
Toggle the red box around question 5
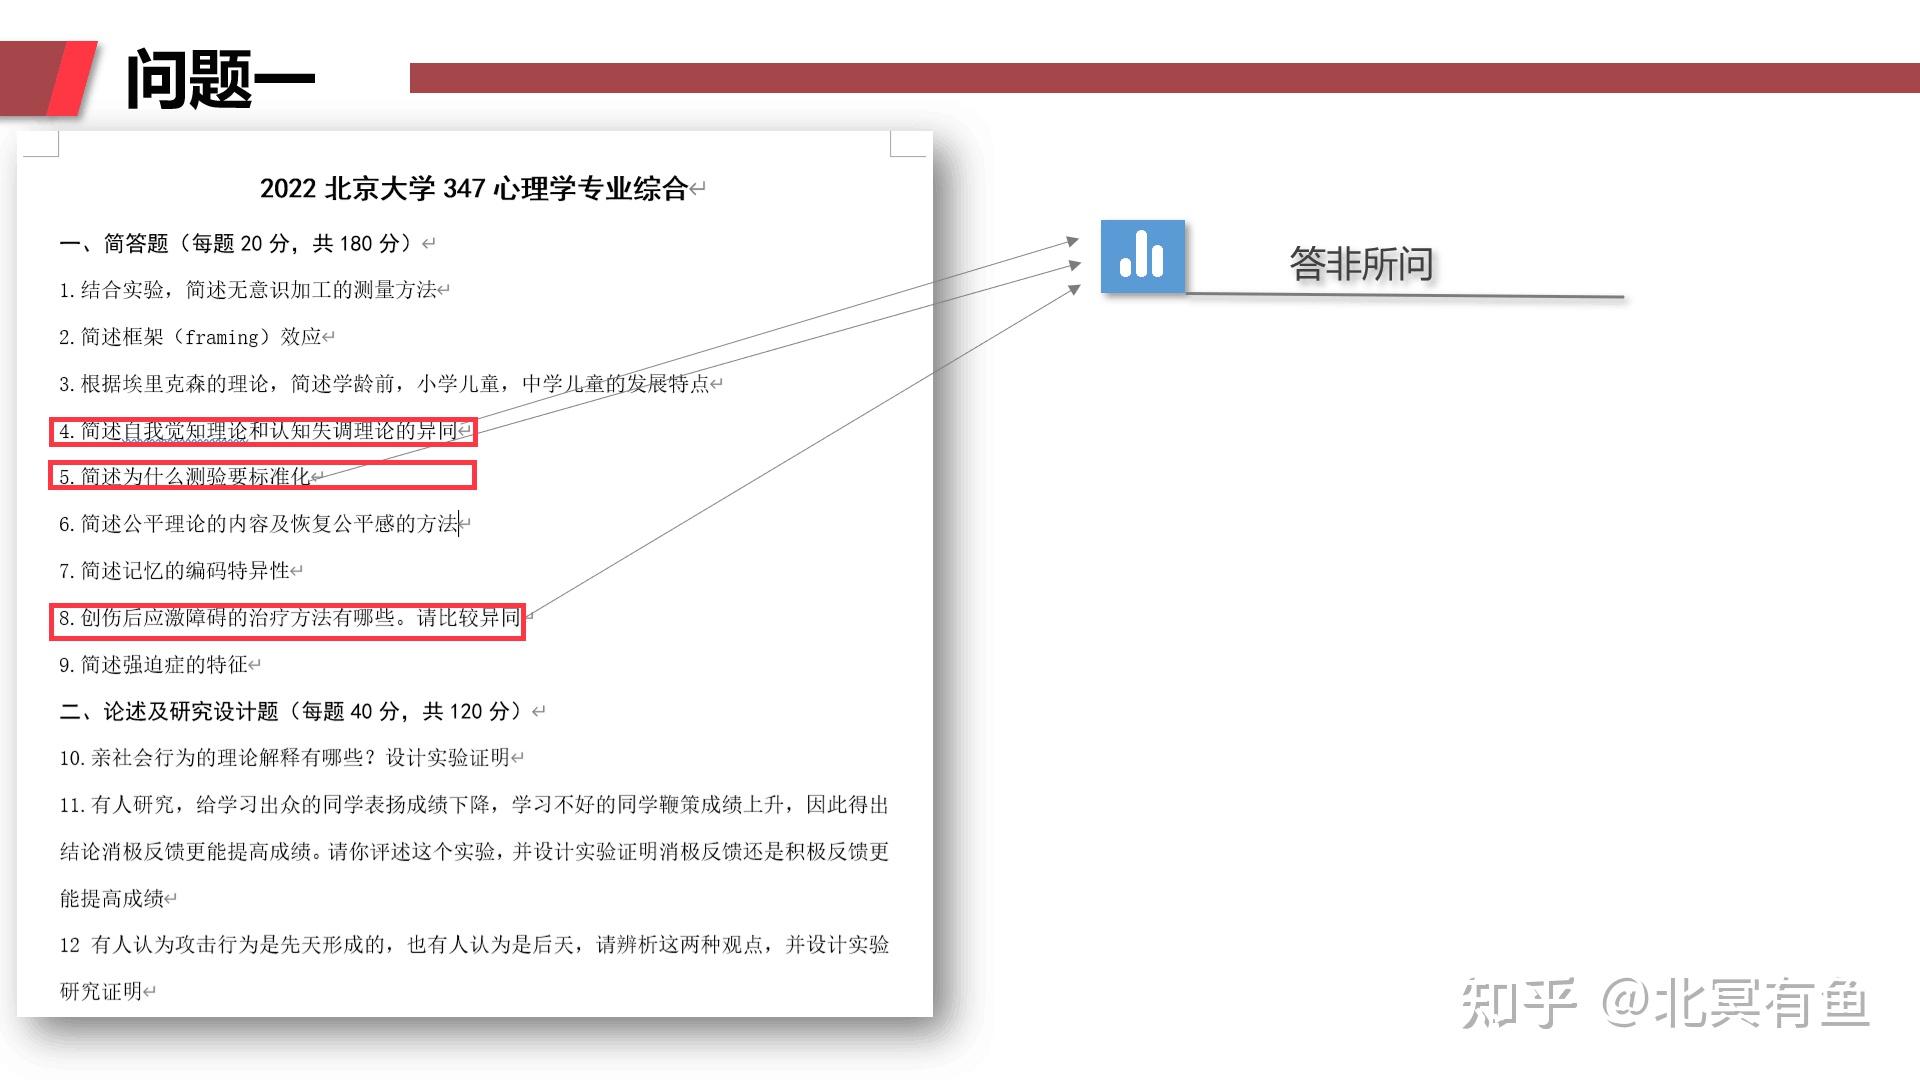263,476
